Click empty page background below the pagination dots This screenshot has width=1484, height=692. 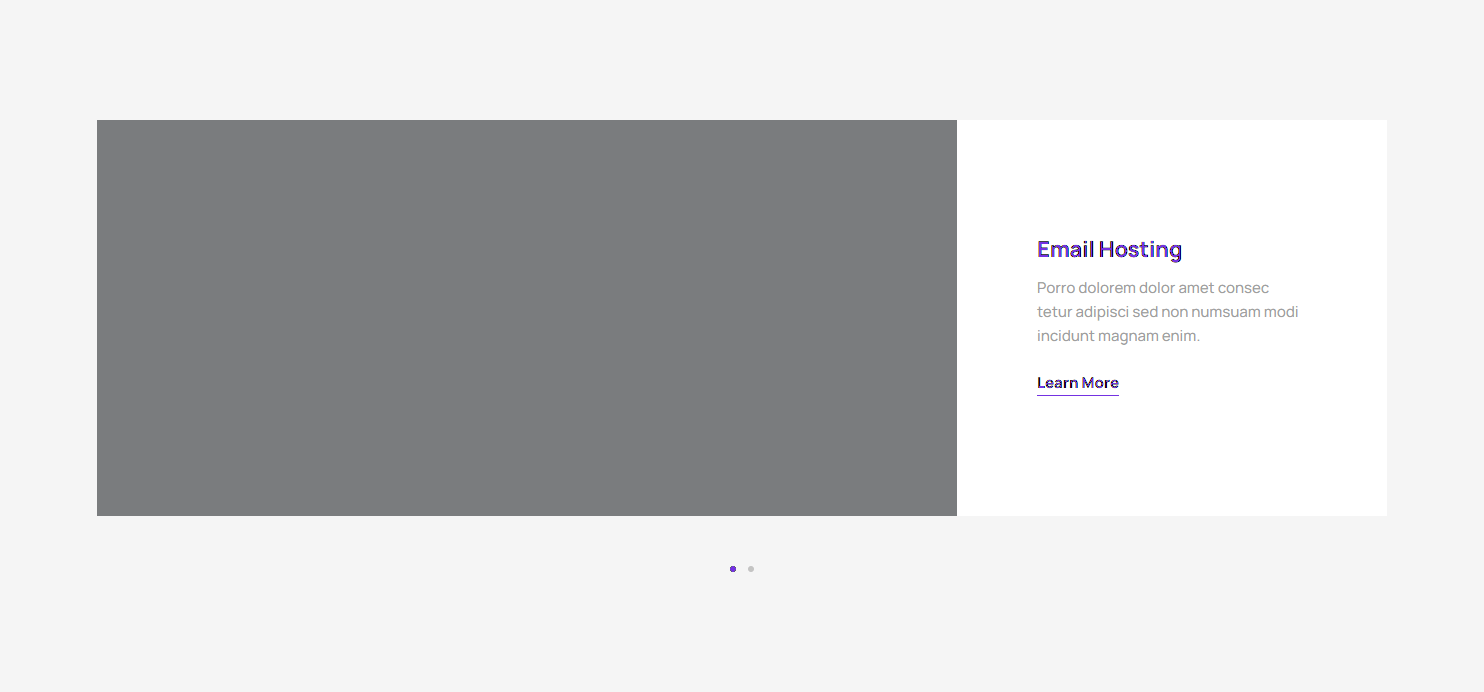tap(742, 640)
